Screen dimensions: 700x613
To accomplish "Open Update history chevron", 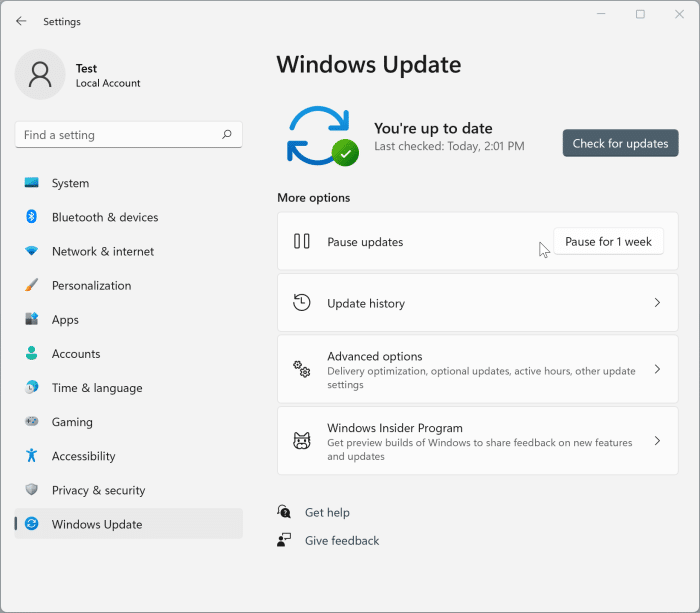I will click(657, 303).
